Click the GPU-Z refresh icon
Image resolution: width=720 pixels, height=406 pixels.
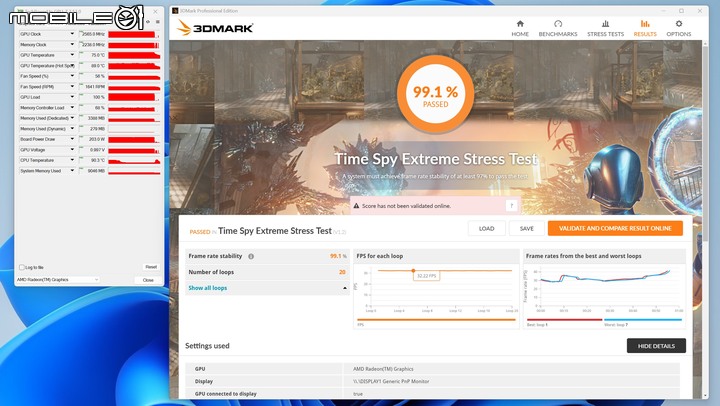pos(148,22)
